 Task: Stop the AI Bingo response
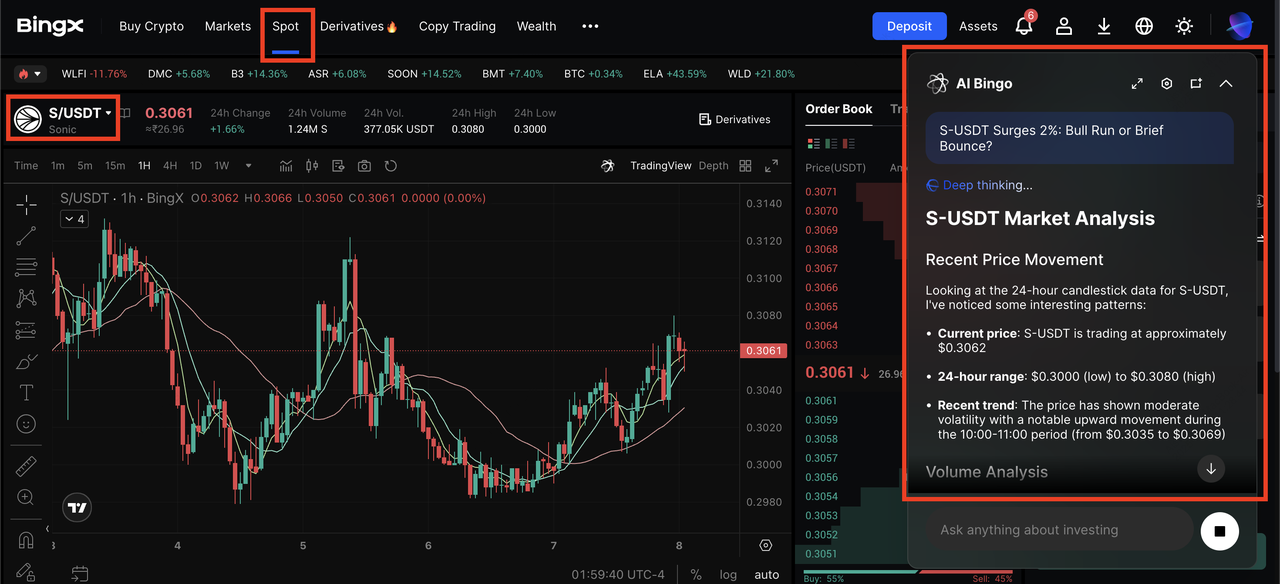click(1219, 531)
